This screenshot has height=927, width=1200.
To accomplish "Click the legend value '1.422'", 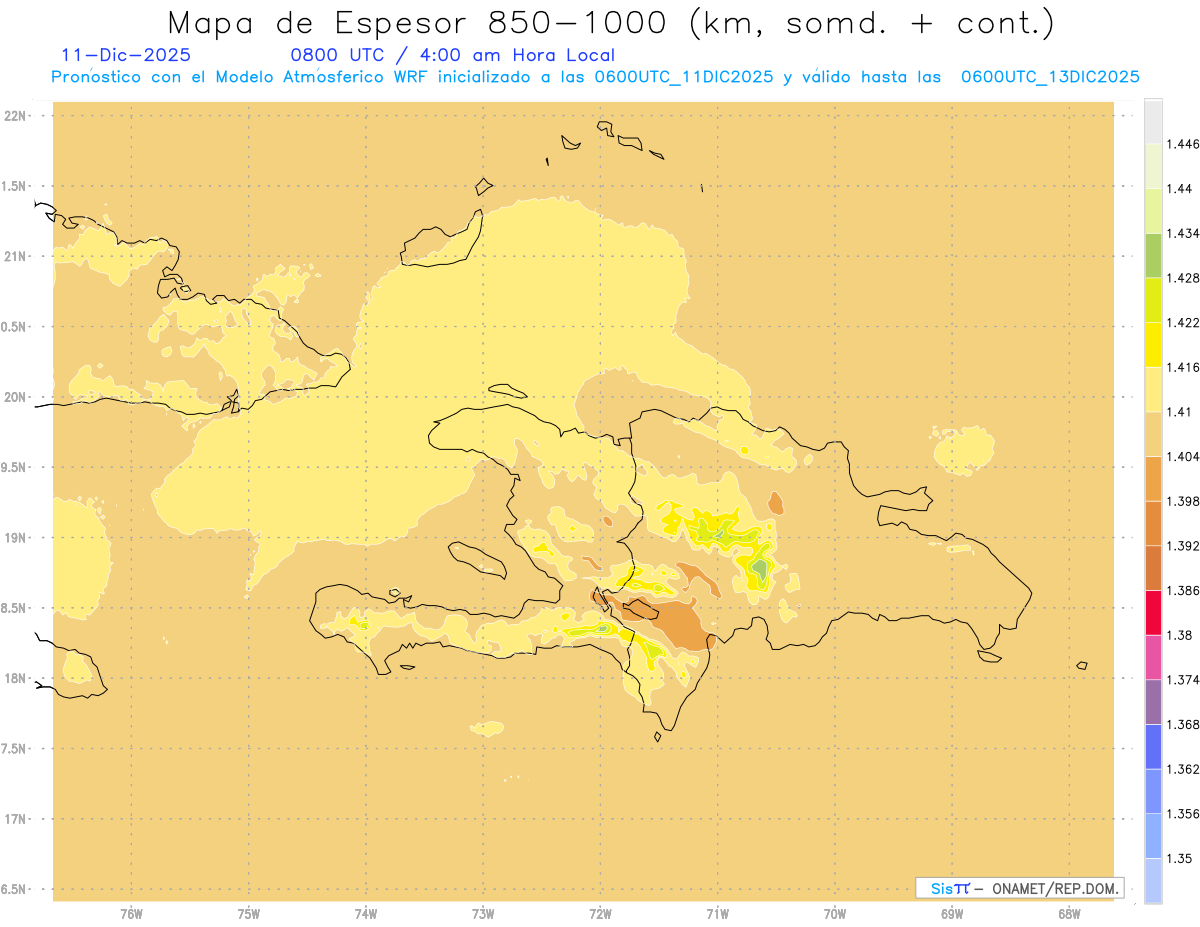I will pyautogui.click(x=1183, y=322).
